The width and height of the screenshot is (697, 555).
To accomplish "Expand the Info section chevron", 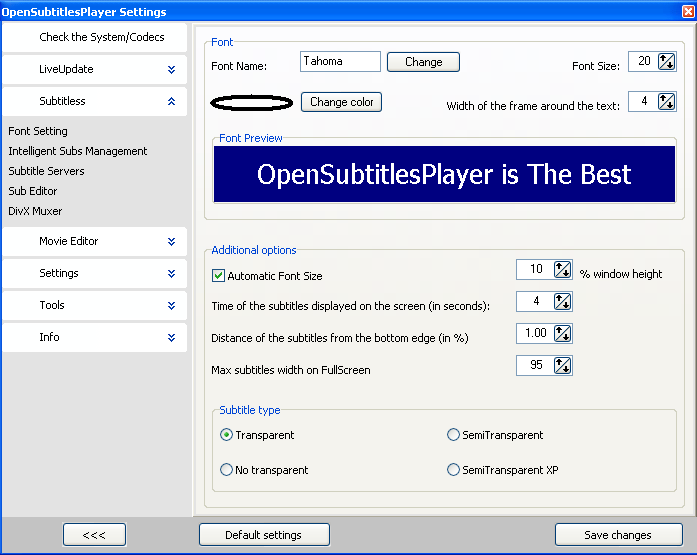I will pos(172,337).
